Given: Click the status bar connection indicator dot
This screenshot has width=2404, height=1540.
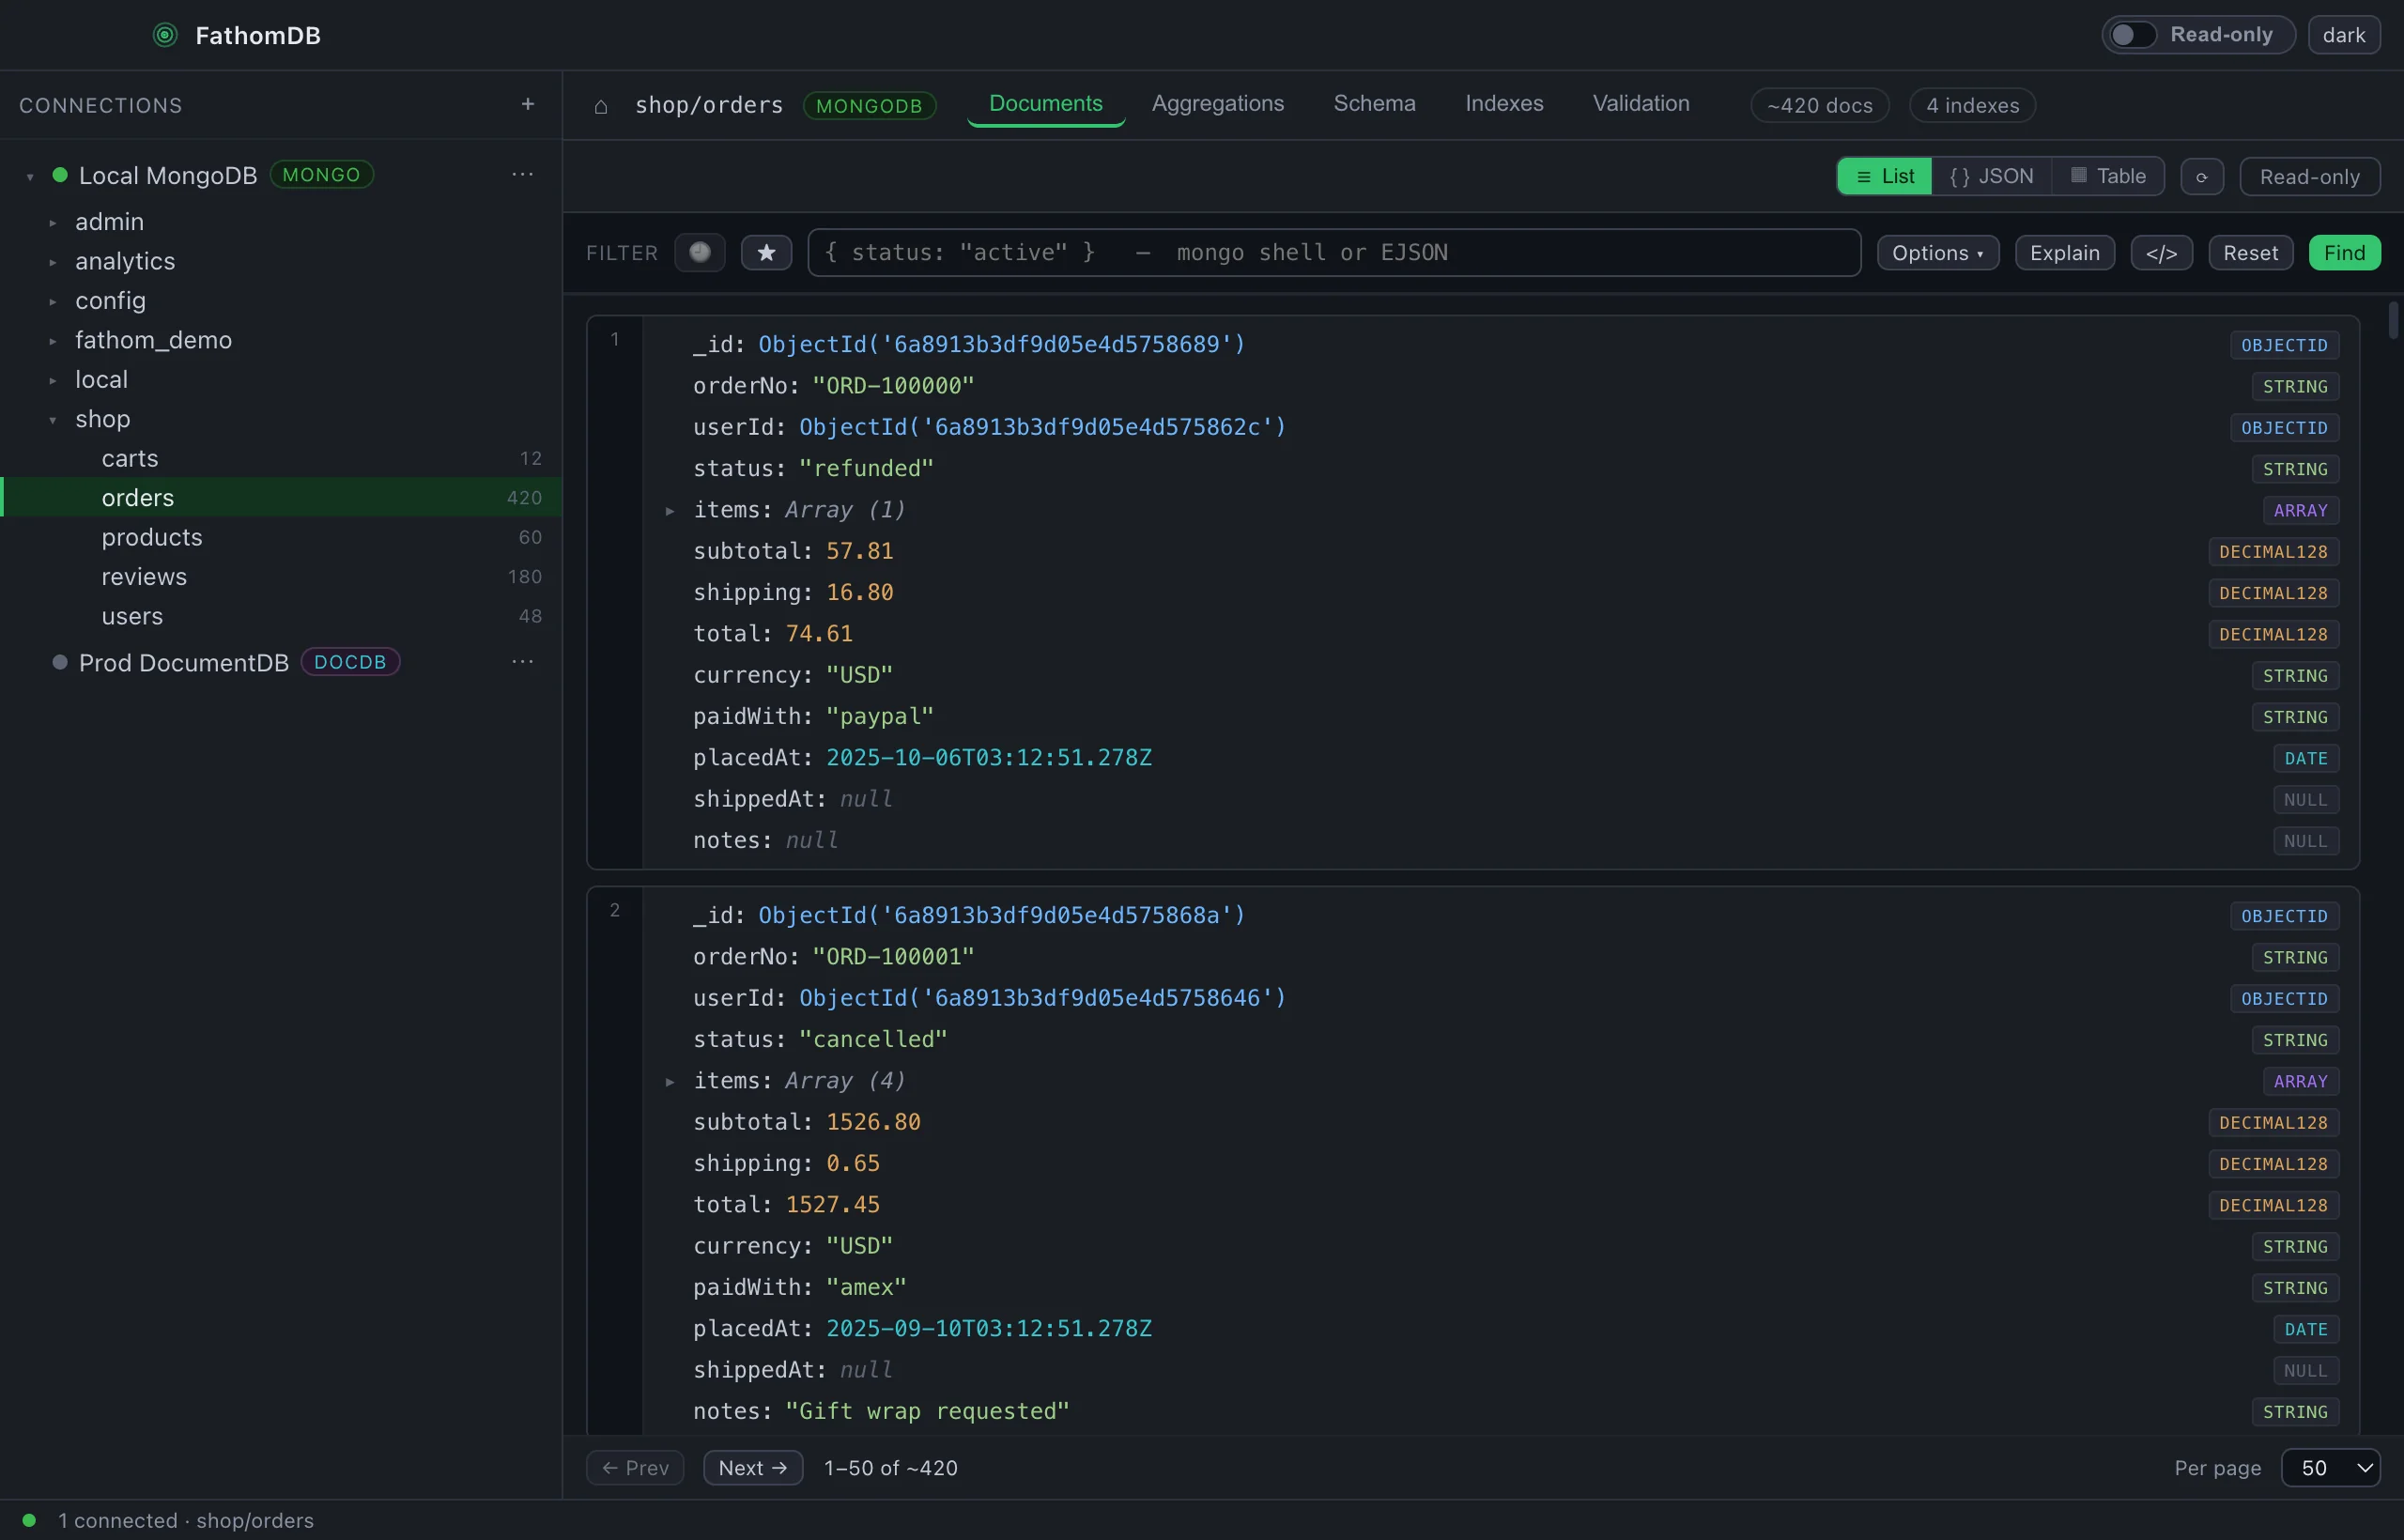Looking at the screenshot, I should 29,1520.
